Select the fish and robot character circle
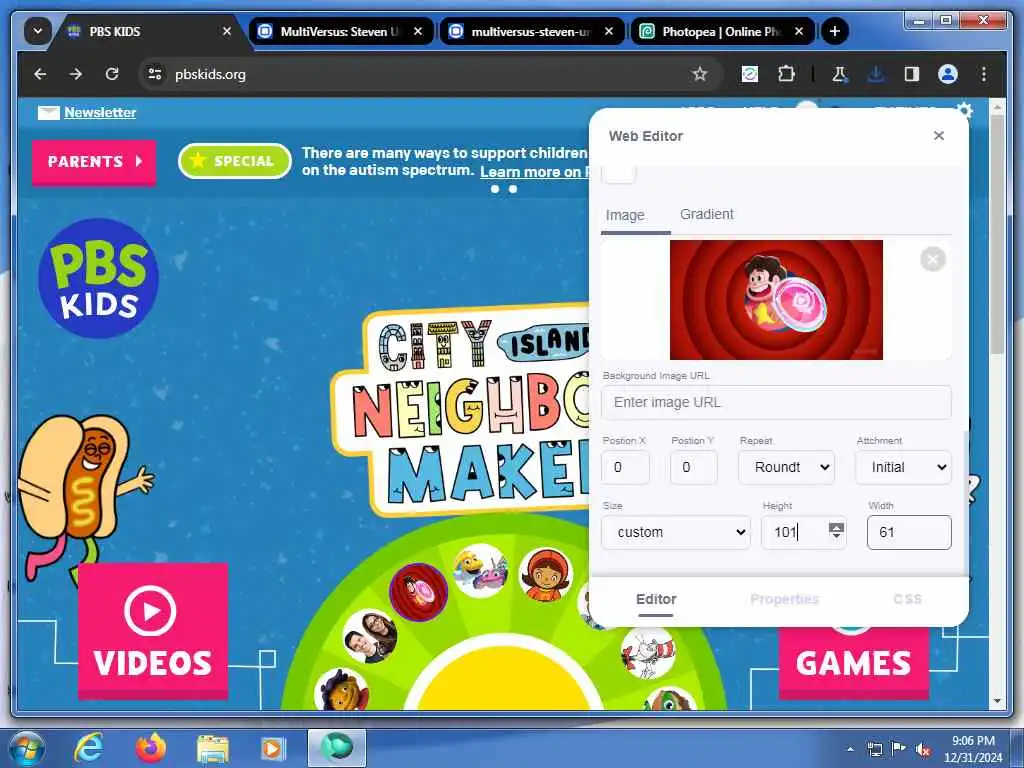The height and width of the screenshot is (768, 1024). [x=481, y=570]
